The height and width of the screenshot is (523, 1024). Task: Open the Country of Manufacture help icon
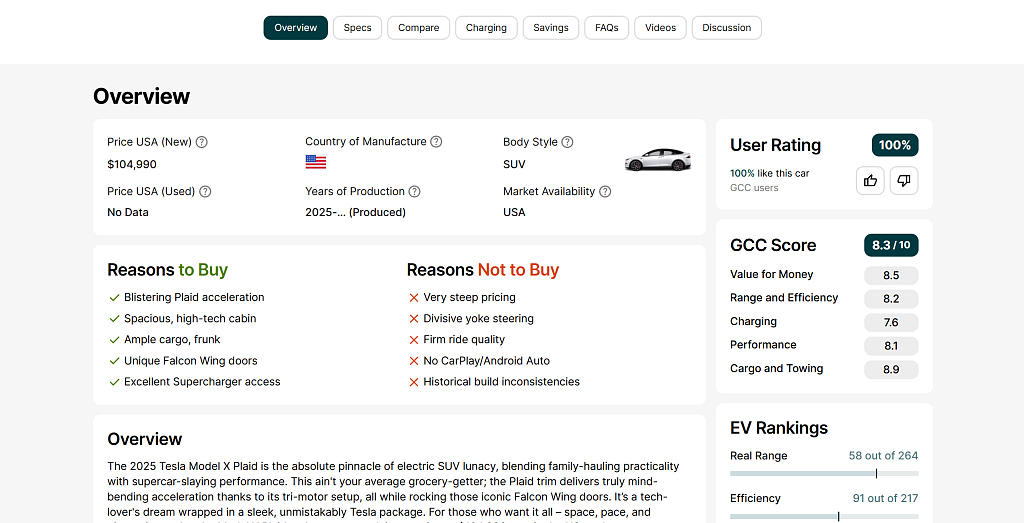pos(436,142)
